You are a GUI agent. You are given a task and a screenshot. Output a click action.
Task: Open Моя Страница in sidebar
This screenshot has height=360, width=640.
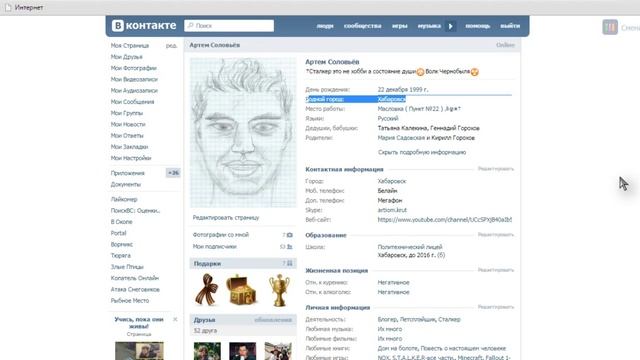click(130, 46)
